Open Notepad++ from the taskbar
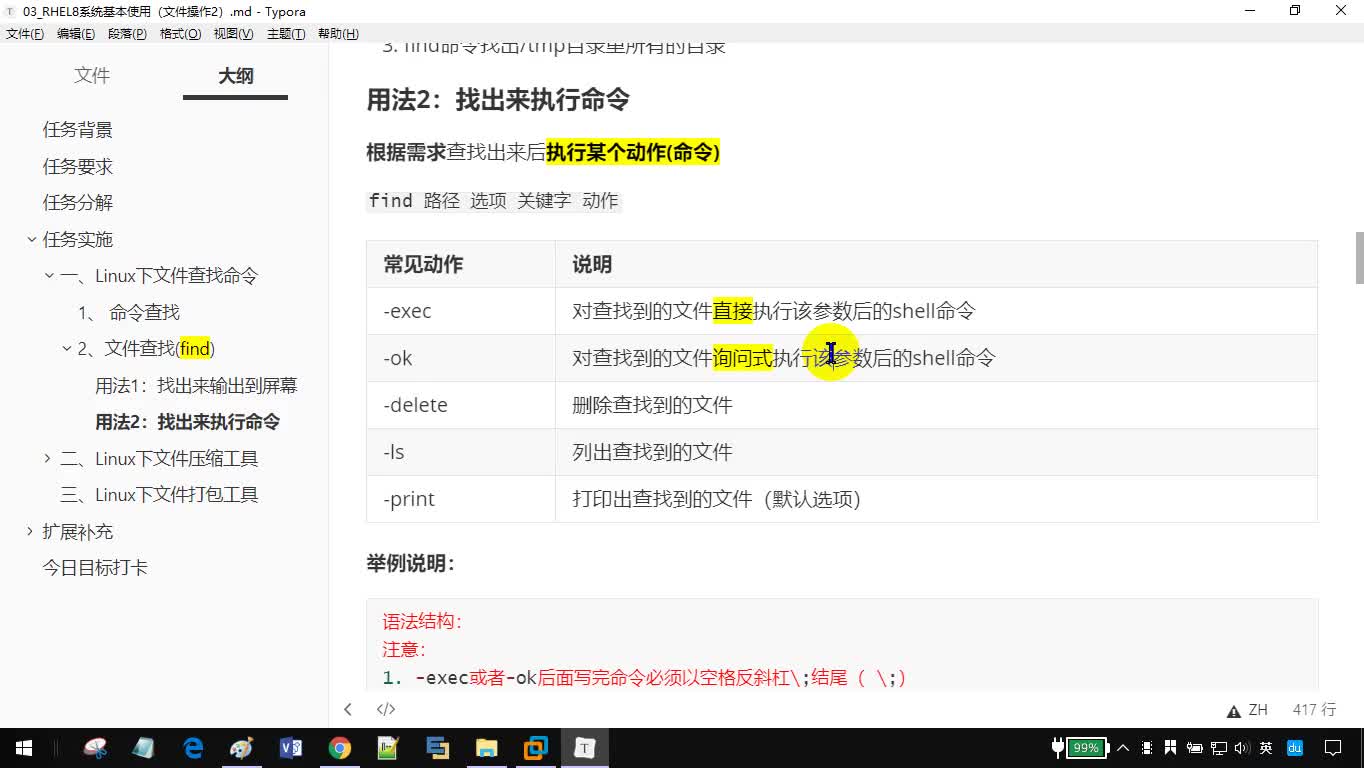Image resolution: width=1364 pixels, height=768 pixels. click(x=388, y=748)
